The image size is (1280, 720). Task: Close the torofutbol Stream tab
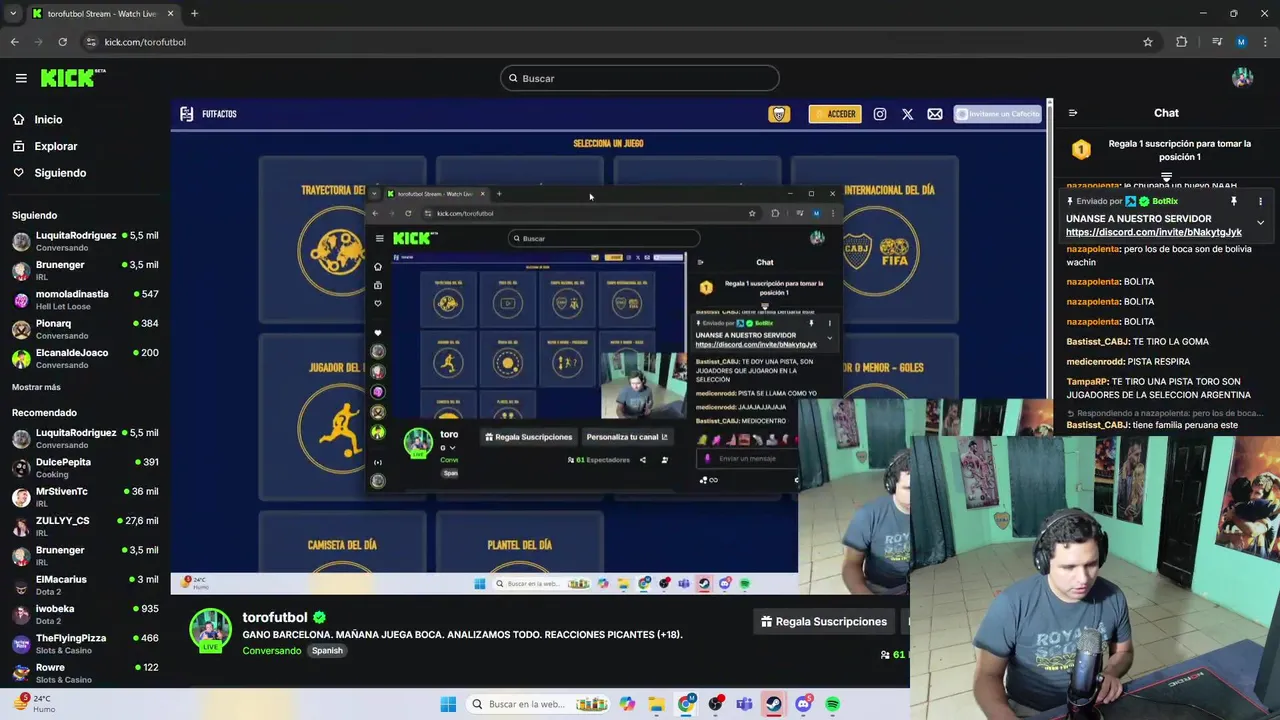(171, 14)
